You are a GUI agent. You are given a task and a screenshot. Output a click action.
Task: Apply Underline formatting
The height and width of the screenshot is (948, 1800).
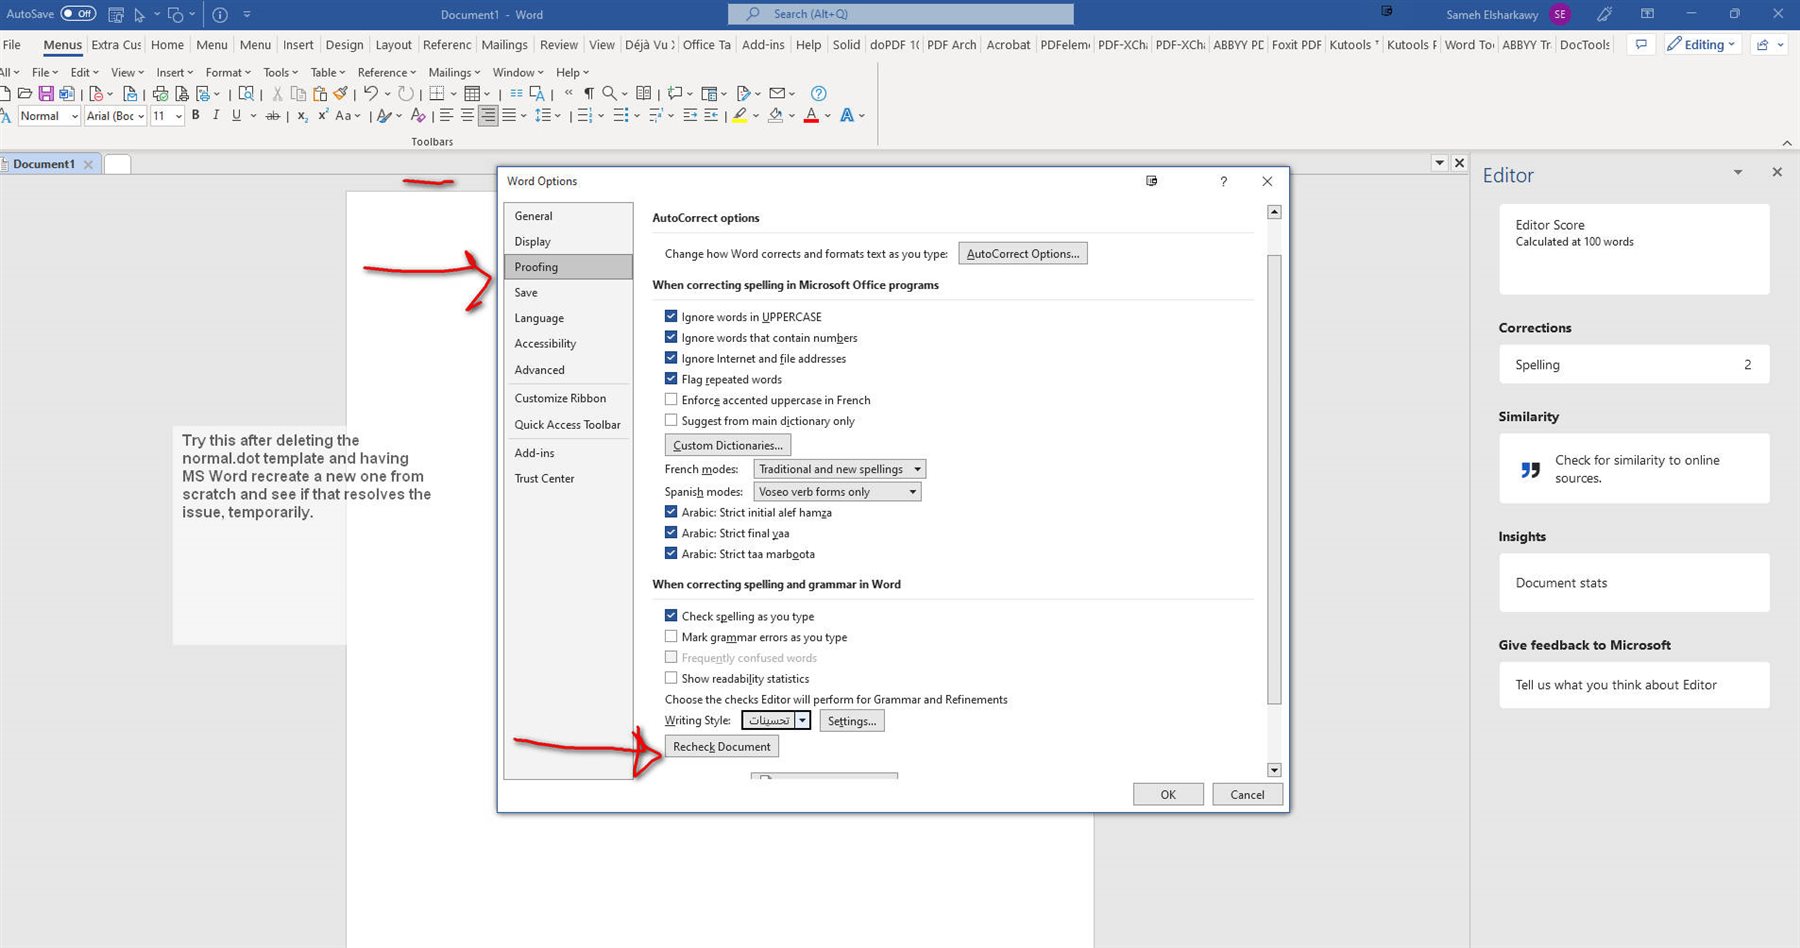point(236,115)
